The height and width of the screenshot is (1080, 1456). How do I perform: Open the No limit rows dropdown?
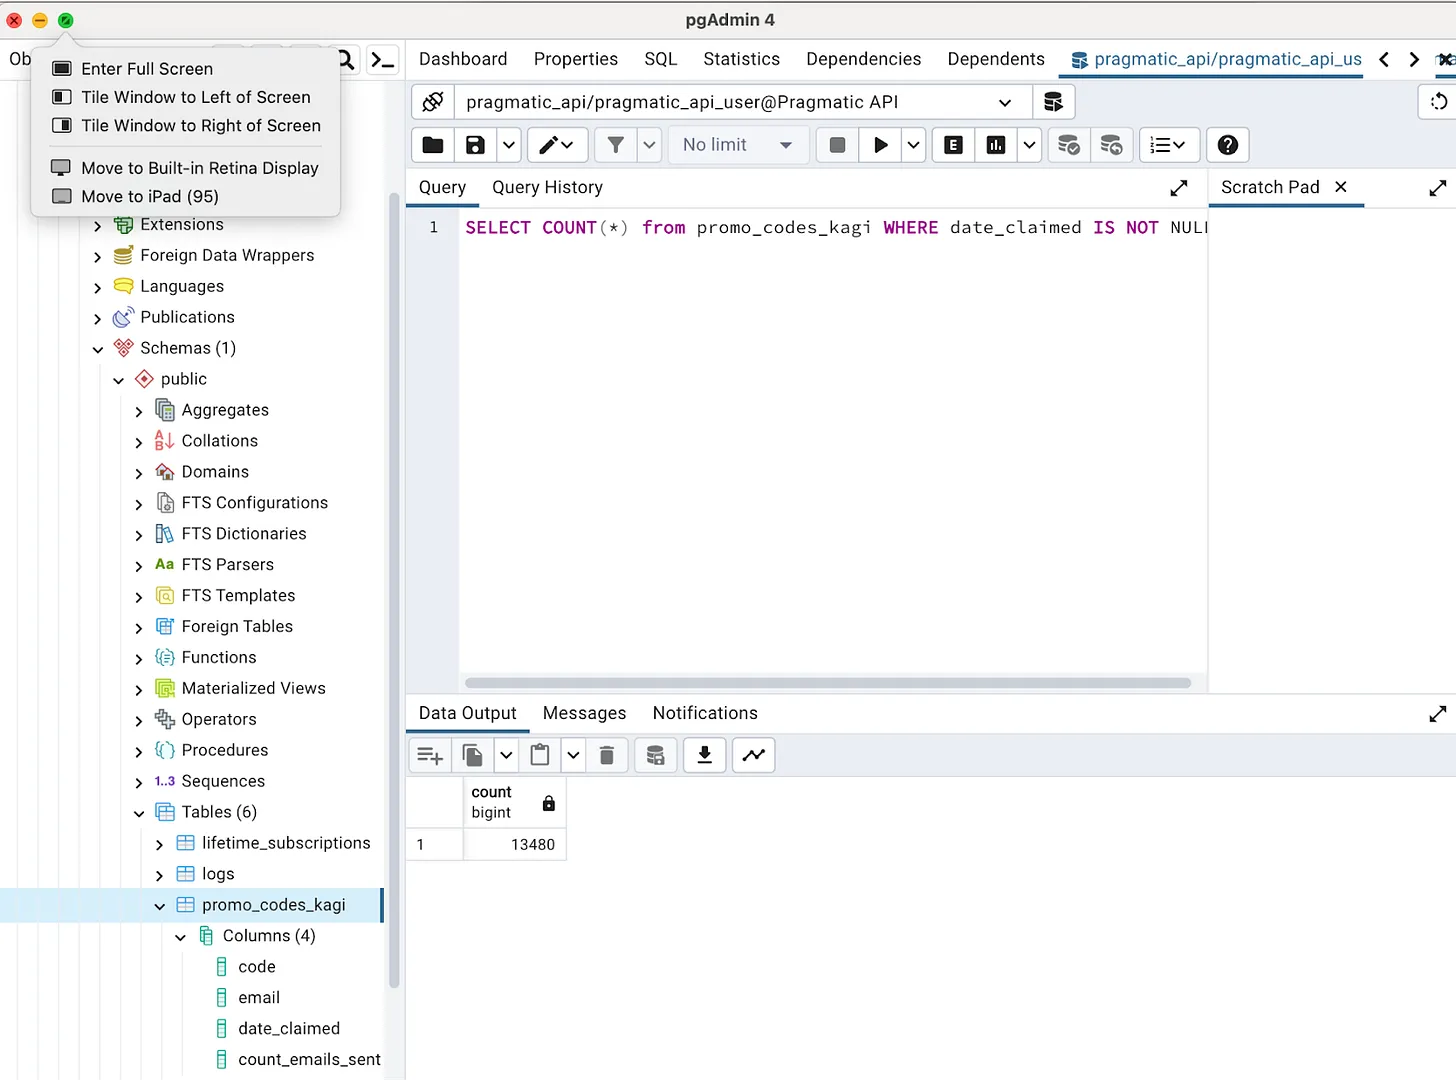click(737, 145)
